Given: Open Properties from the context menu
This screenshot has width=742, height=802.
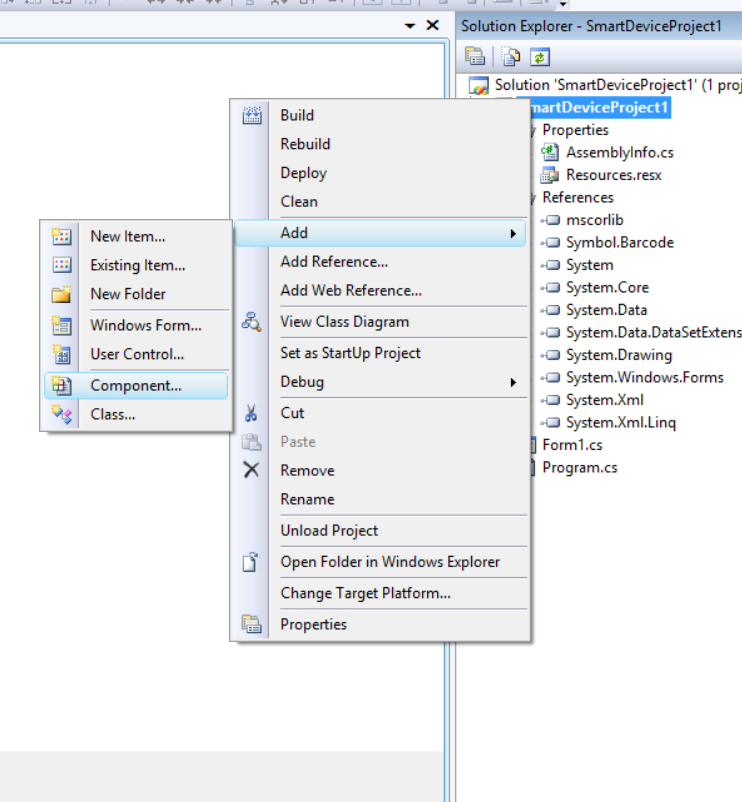Looking at the screenshot, I should click(x=379, y=624).
